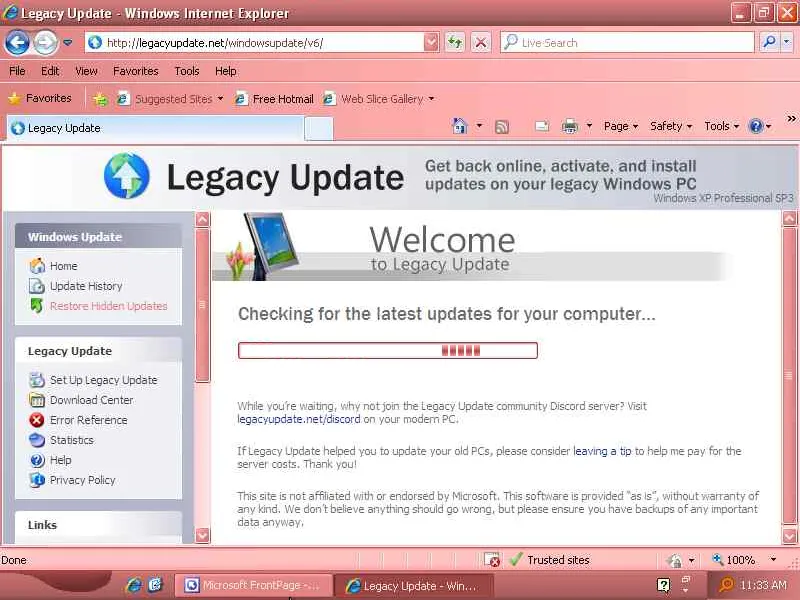Open the recent pages dropdown arrow
The width and height of the screenshot is (800, 600).
coord(67,43)
